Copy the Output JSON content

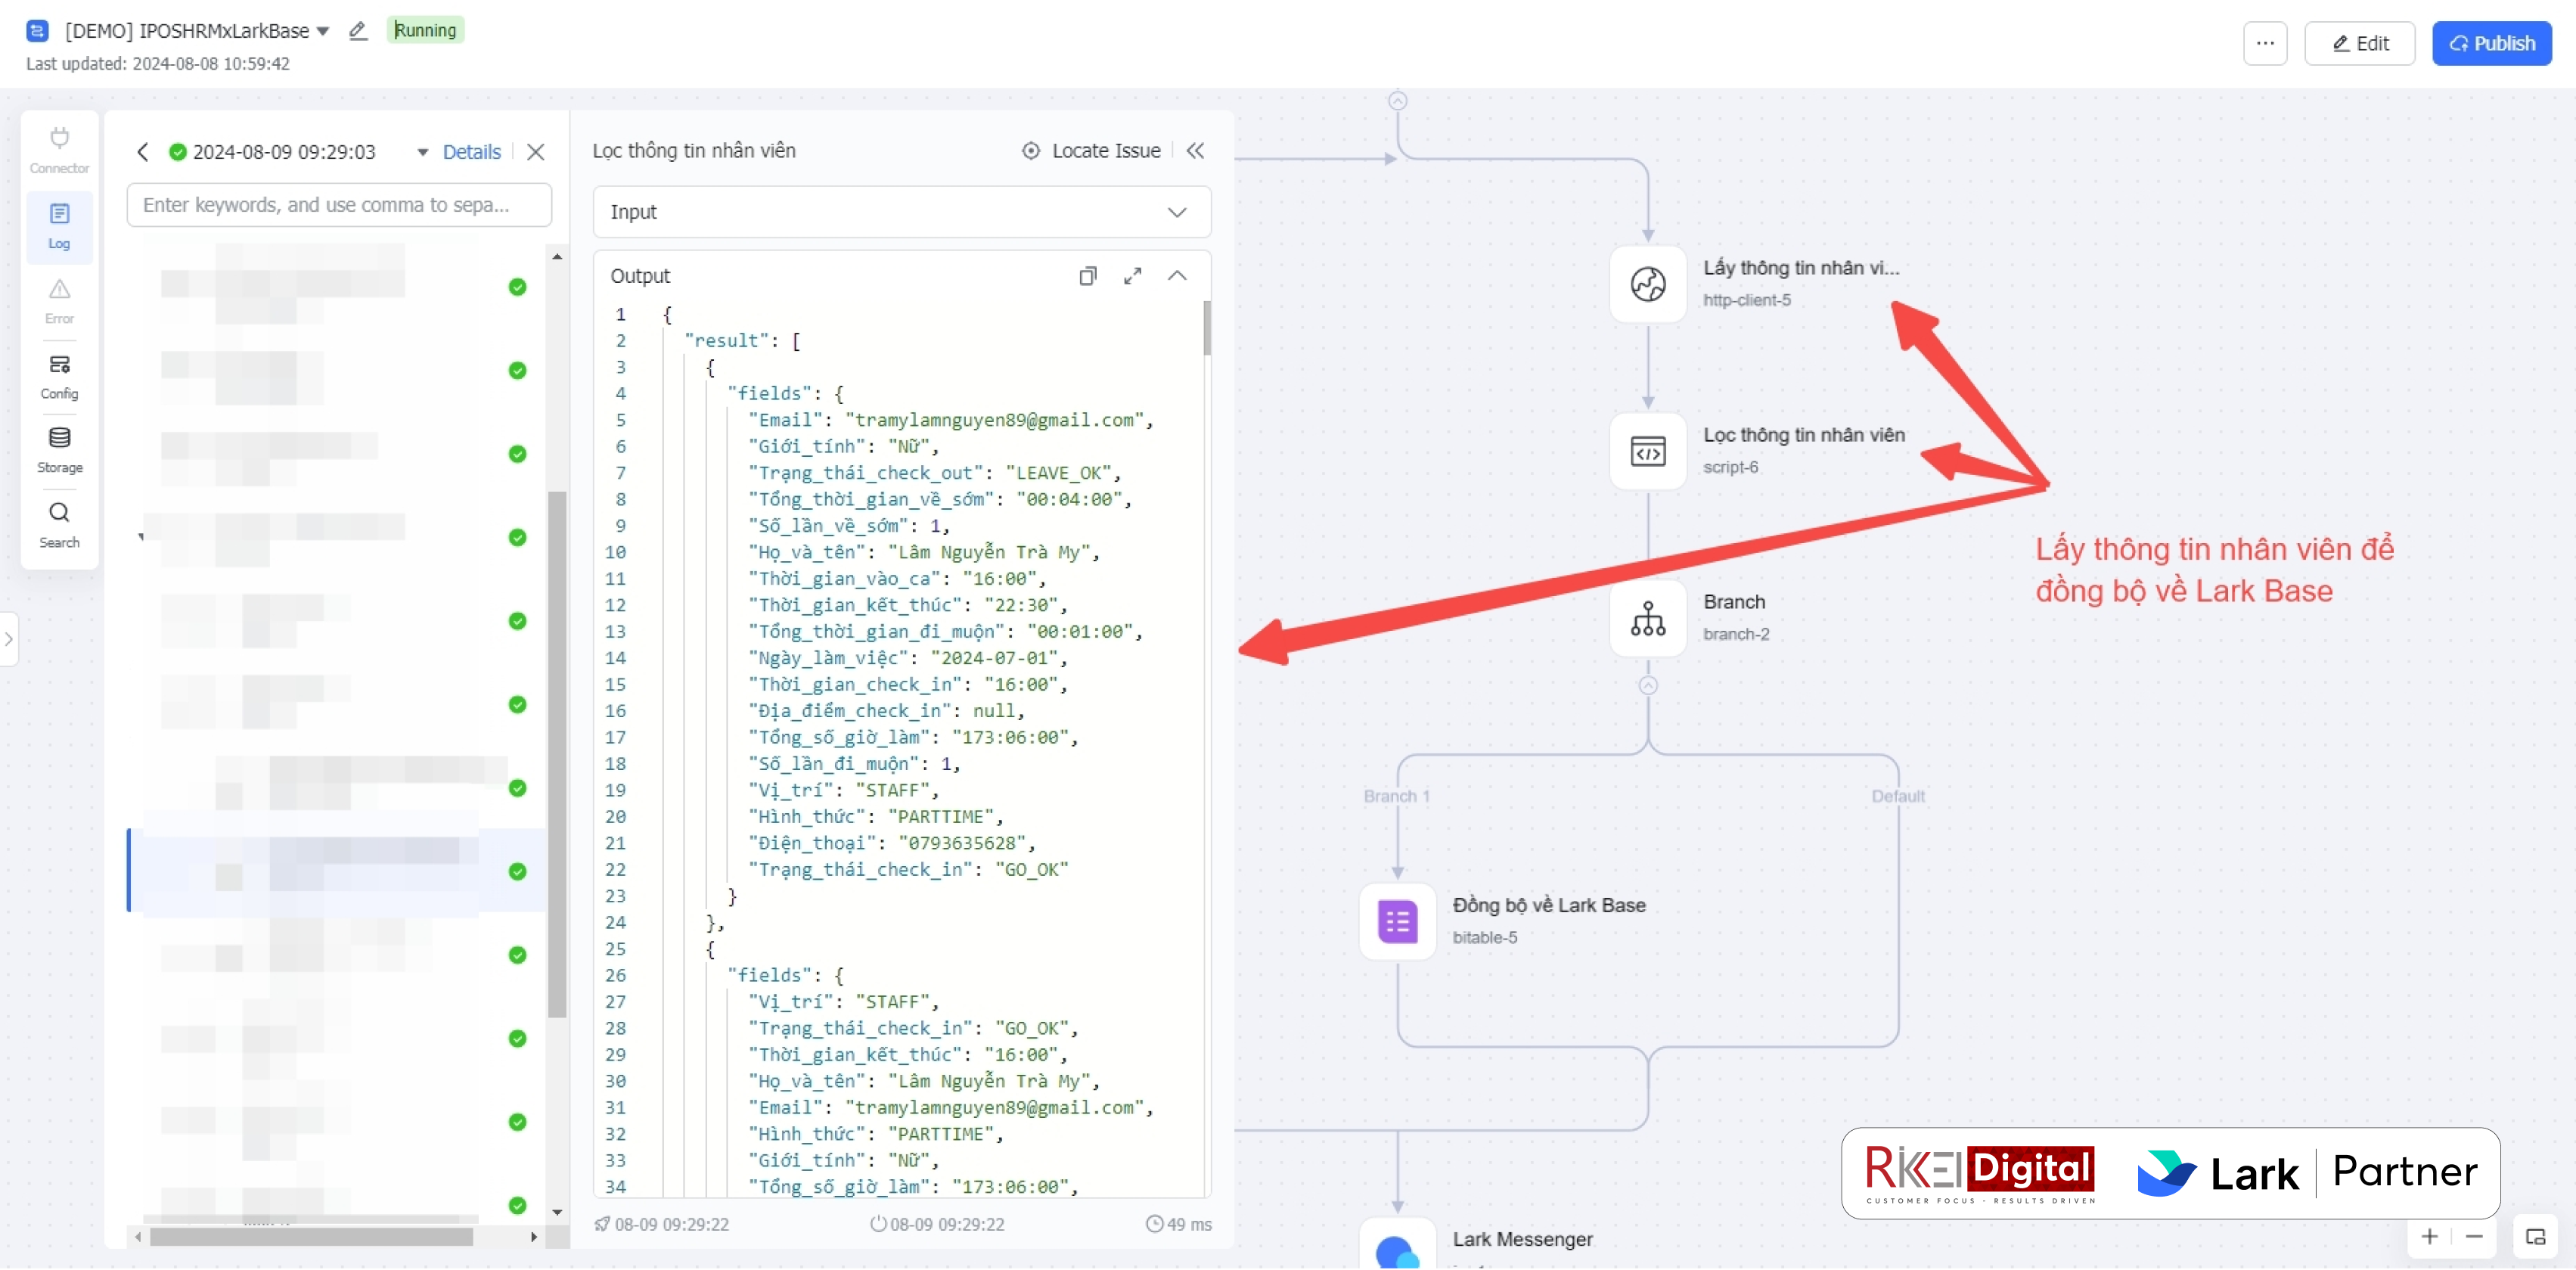(1088, 276)
